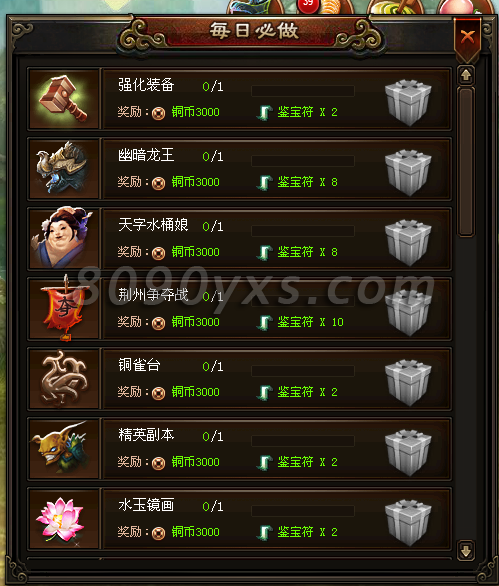499x586 pixels.
Task: Select the bronze phoenix icon for 铜雀台
Action: click(x=64, y=378)
